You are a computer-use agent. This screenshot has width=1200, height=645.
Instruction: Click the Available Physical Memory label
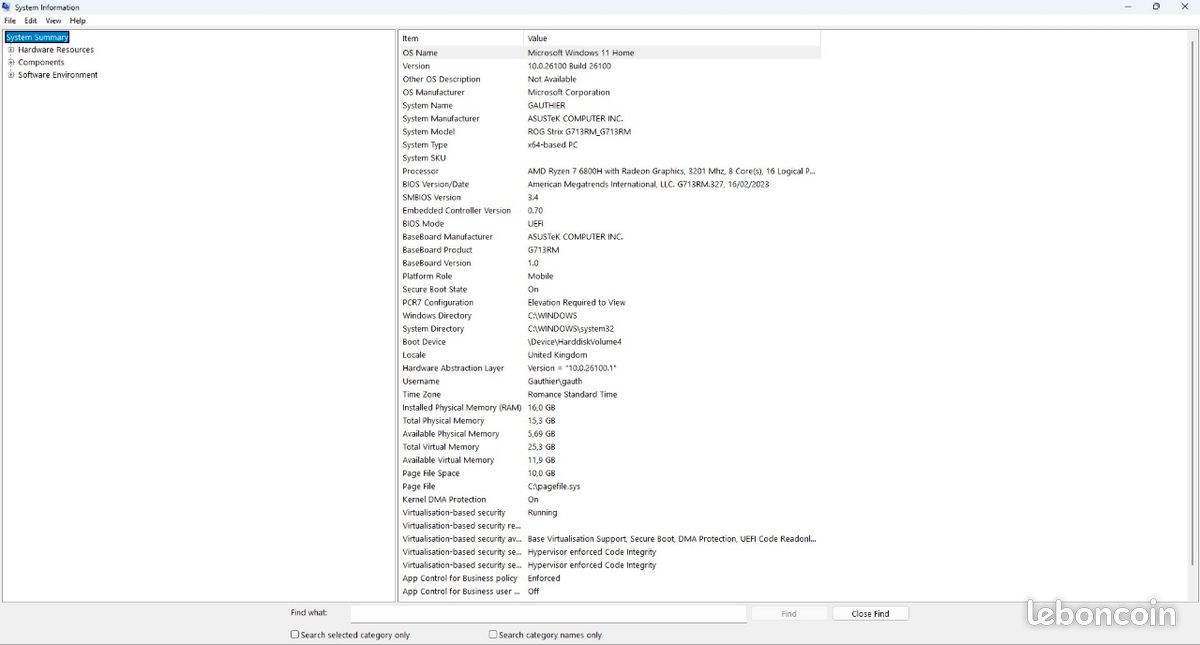450,434
